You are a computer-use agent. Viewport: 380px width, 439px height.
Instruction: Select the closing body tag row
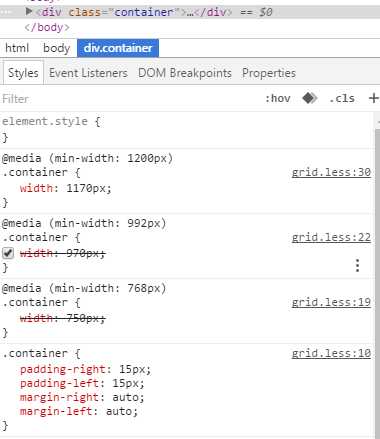click(47, 27)
